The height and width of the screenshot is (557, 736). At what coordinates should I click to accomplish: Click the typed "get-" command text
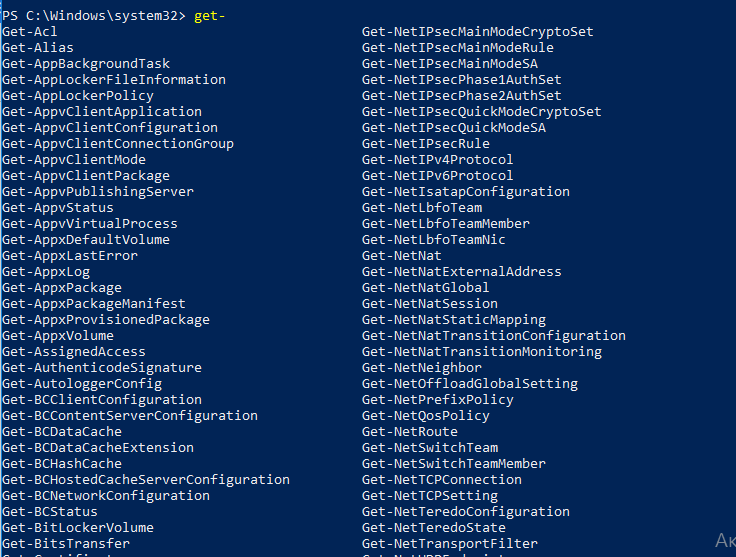pos(209,16)
